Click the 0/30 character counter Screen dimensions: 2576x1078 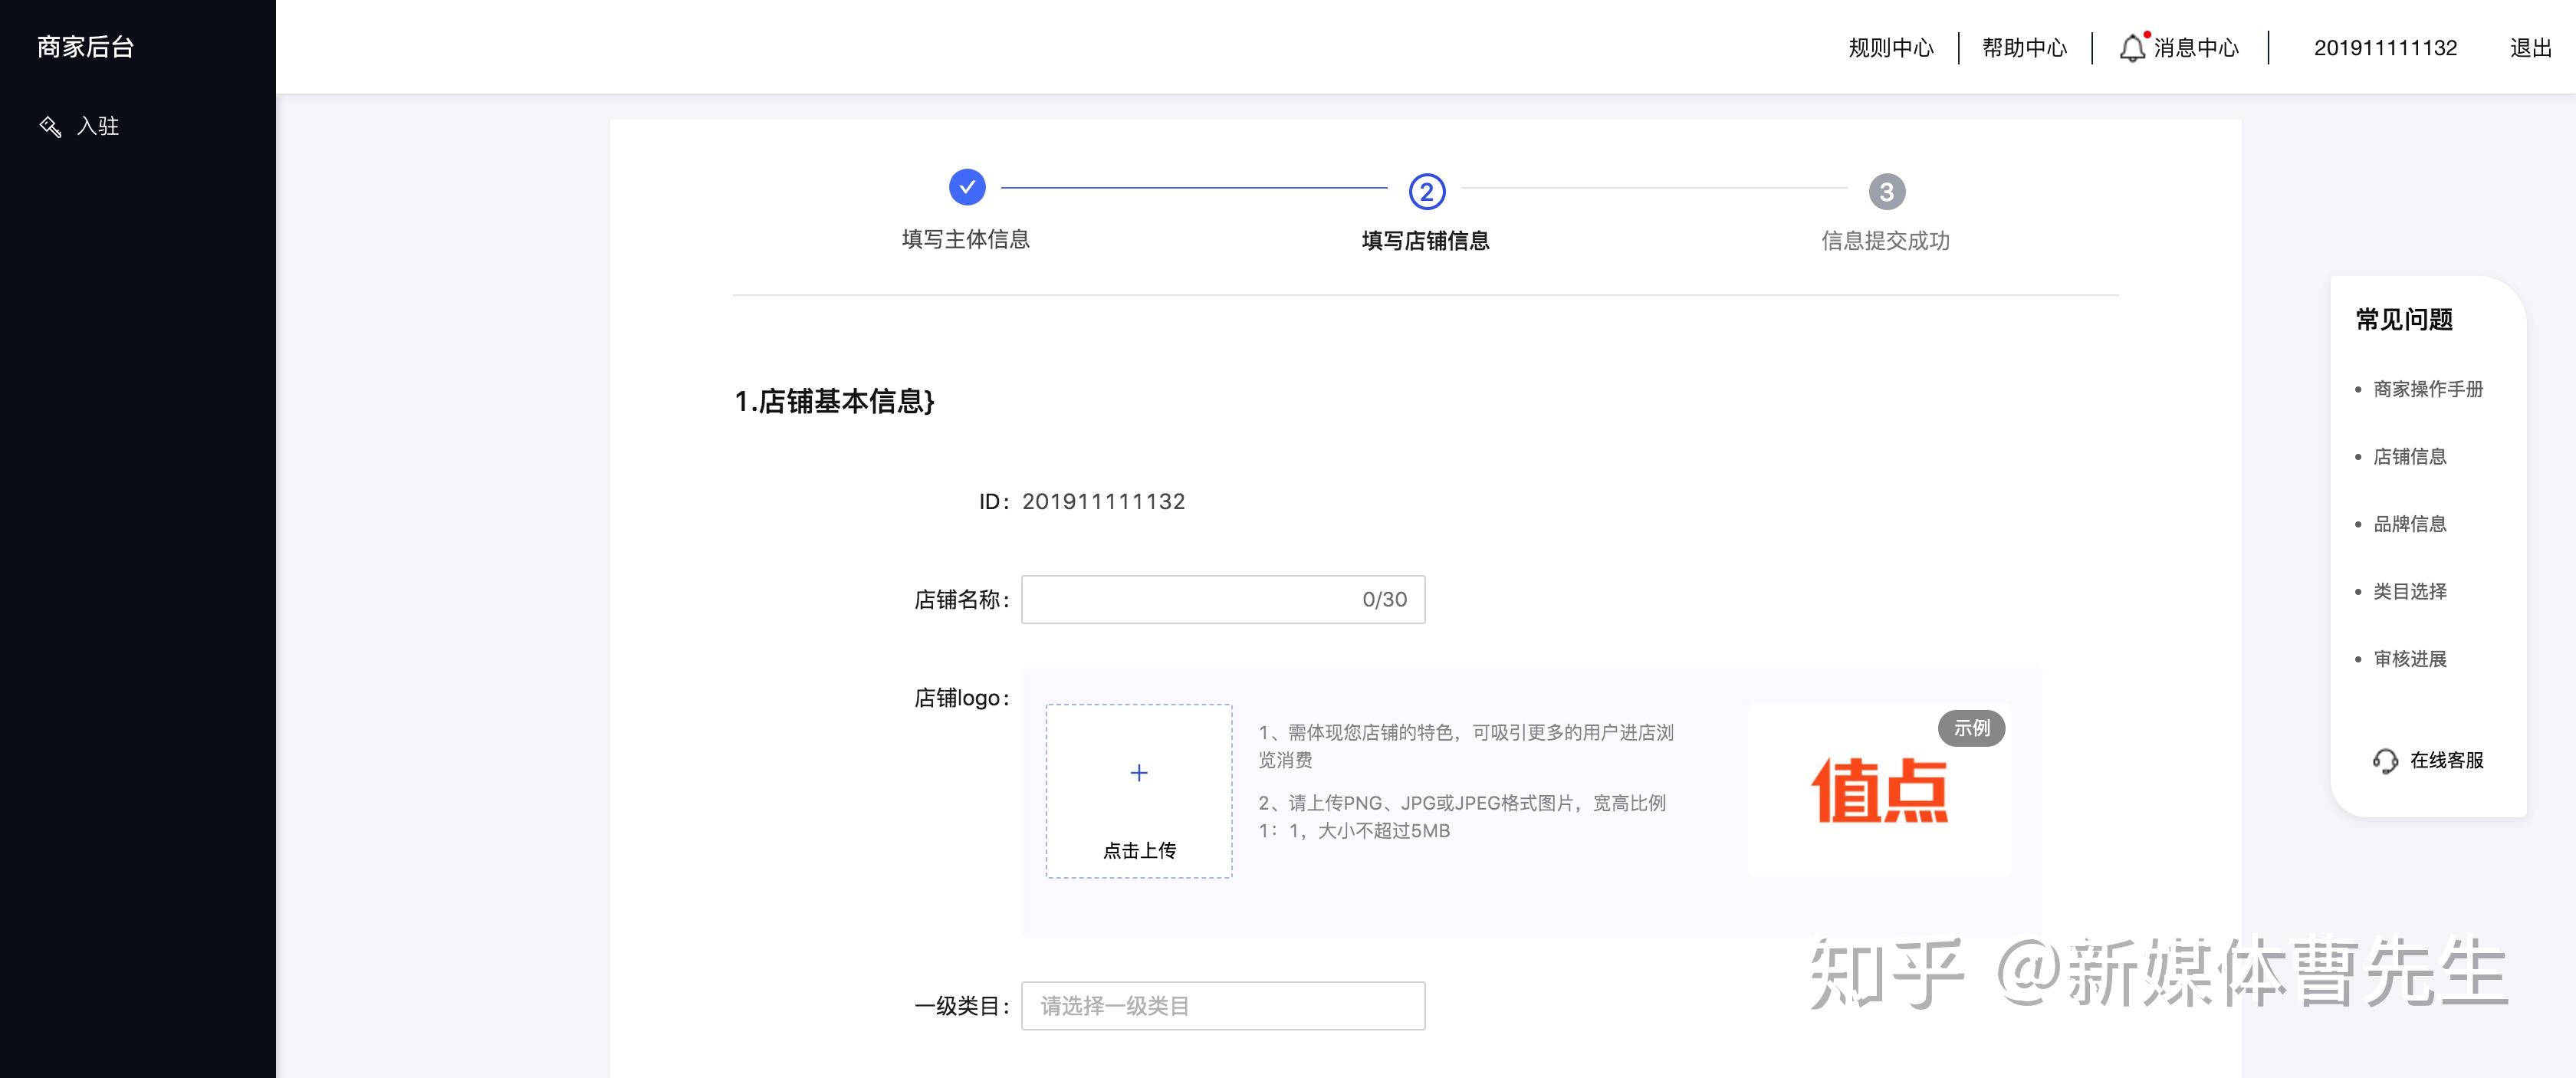coord(1384,600)
